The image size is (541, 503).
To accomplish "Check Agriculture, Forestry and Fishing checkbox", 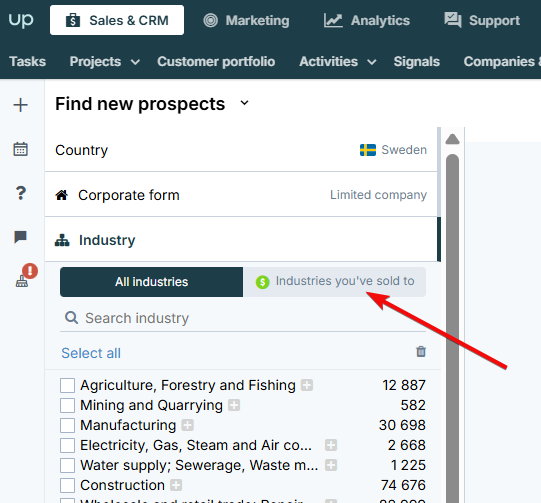I will click(67, 385).
